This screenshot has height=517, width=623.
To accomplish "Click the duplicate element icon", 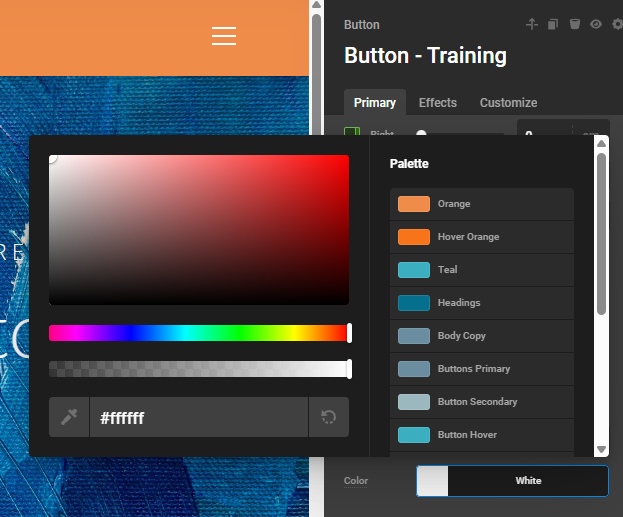I will (x=553, y=25).
